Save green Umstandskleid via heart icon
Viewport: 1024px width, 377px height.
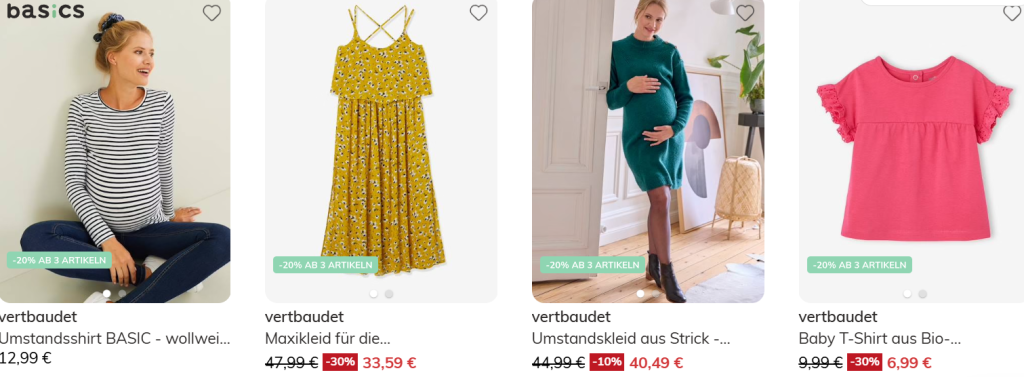coord(745,12)
